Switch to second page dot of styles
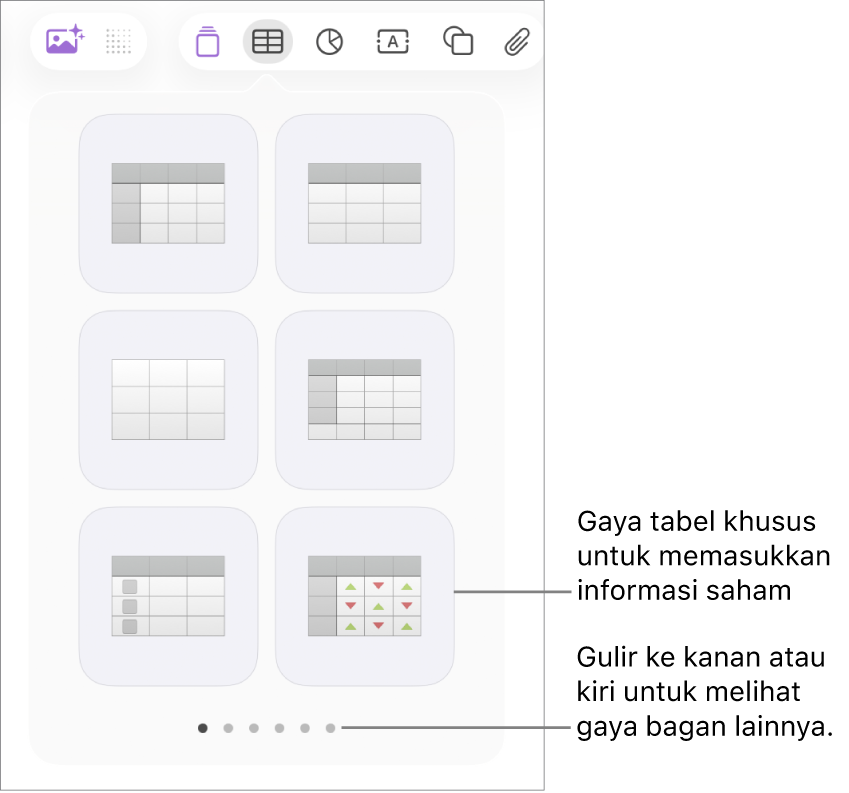The image size is (849, 793). (x=228, y=728)
